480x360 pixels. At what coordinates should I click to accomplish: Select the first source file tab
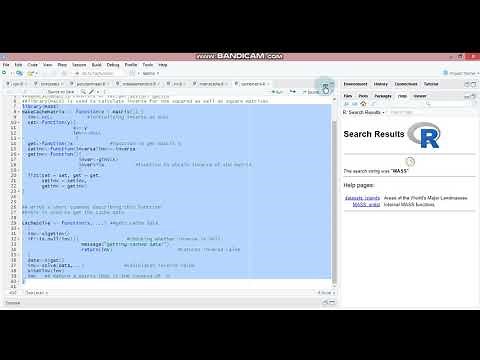tap(17, 84)
